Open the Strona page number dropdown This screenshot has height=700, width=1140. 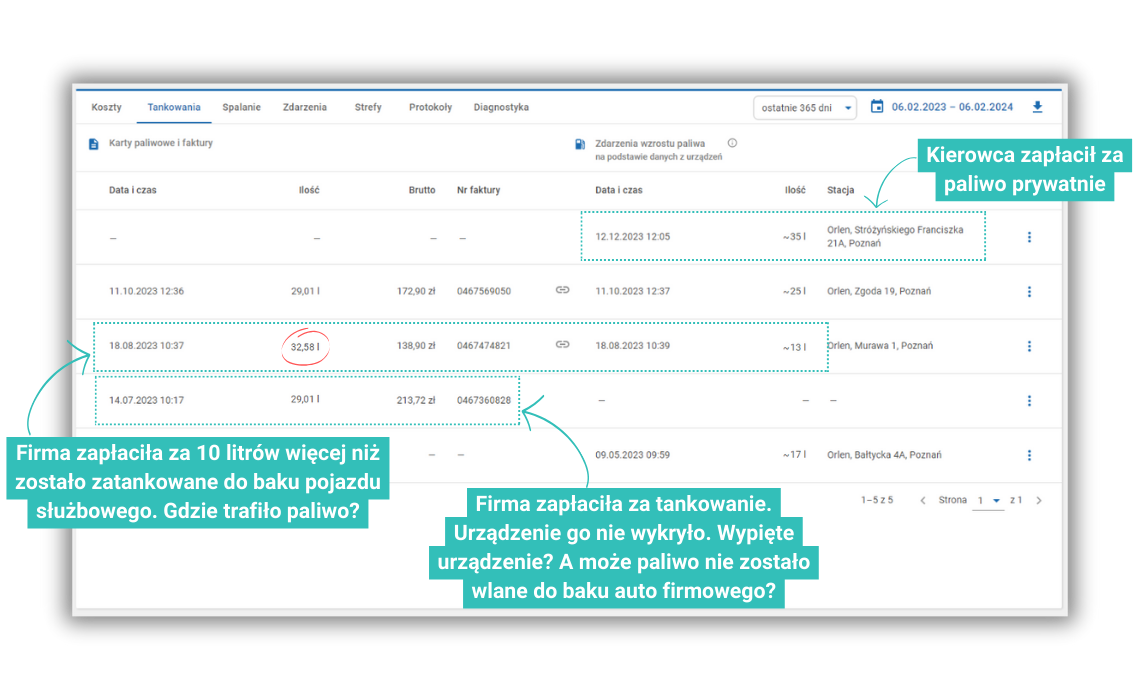(990, 500)
